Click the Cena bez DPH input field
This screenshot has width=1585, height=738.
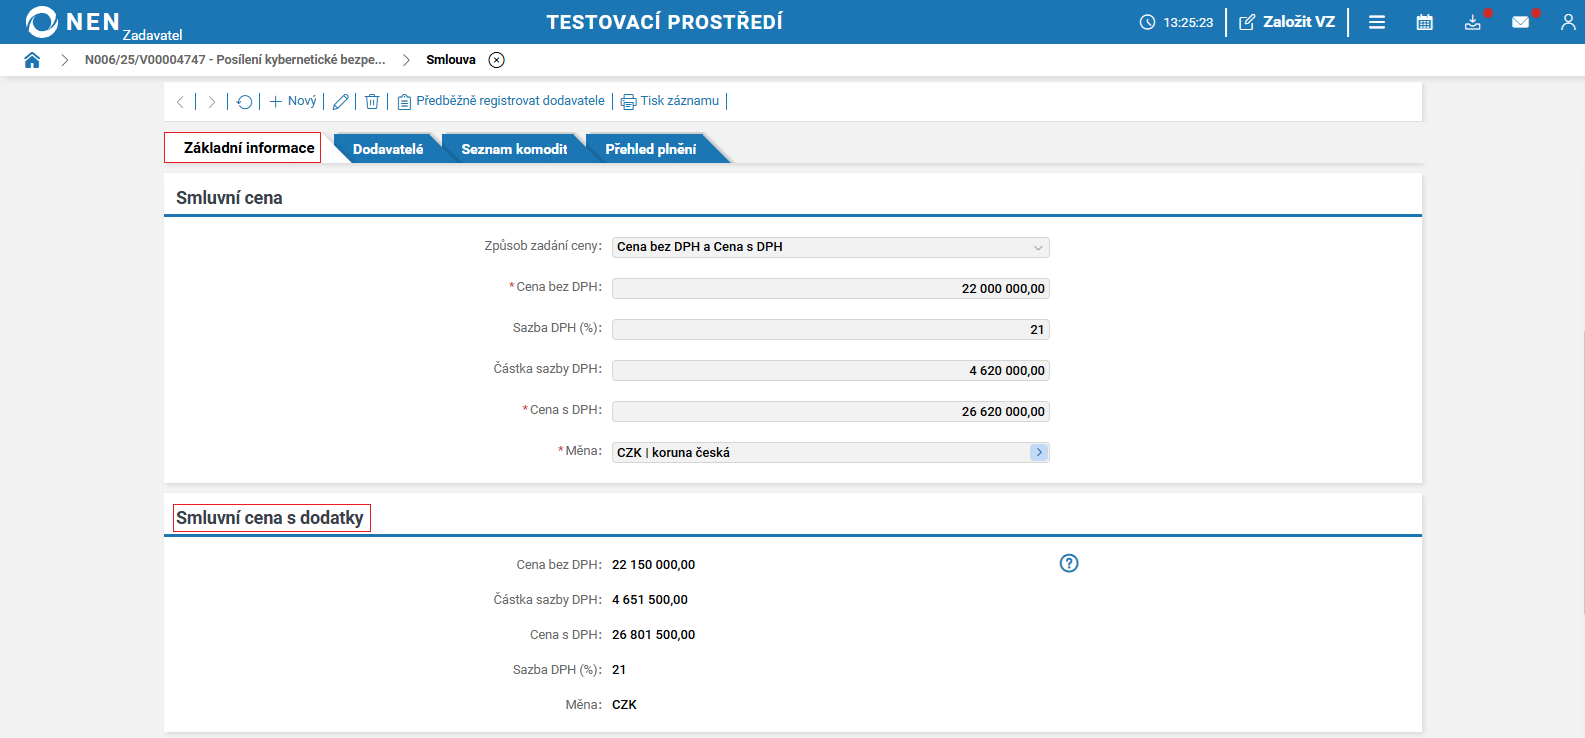[x=830, y=289]
